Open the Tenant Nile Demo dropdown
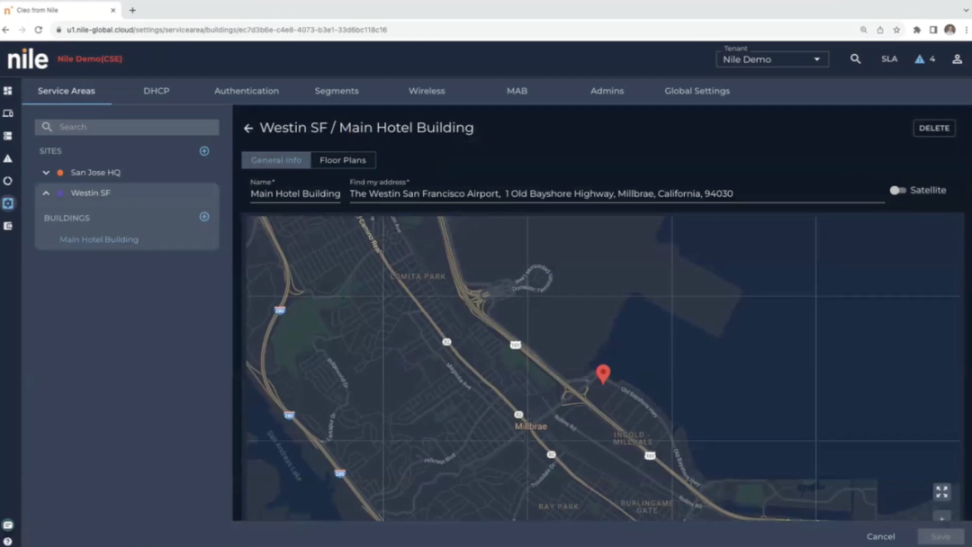This screenshot has width=972, height=547. point(771,60)
